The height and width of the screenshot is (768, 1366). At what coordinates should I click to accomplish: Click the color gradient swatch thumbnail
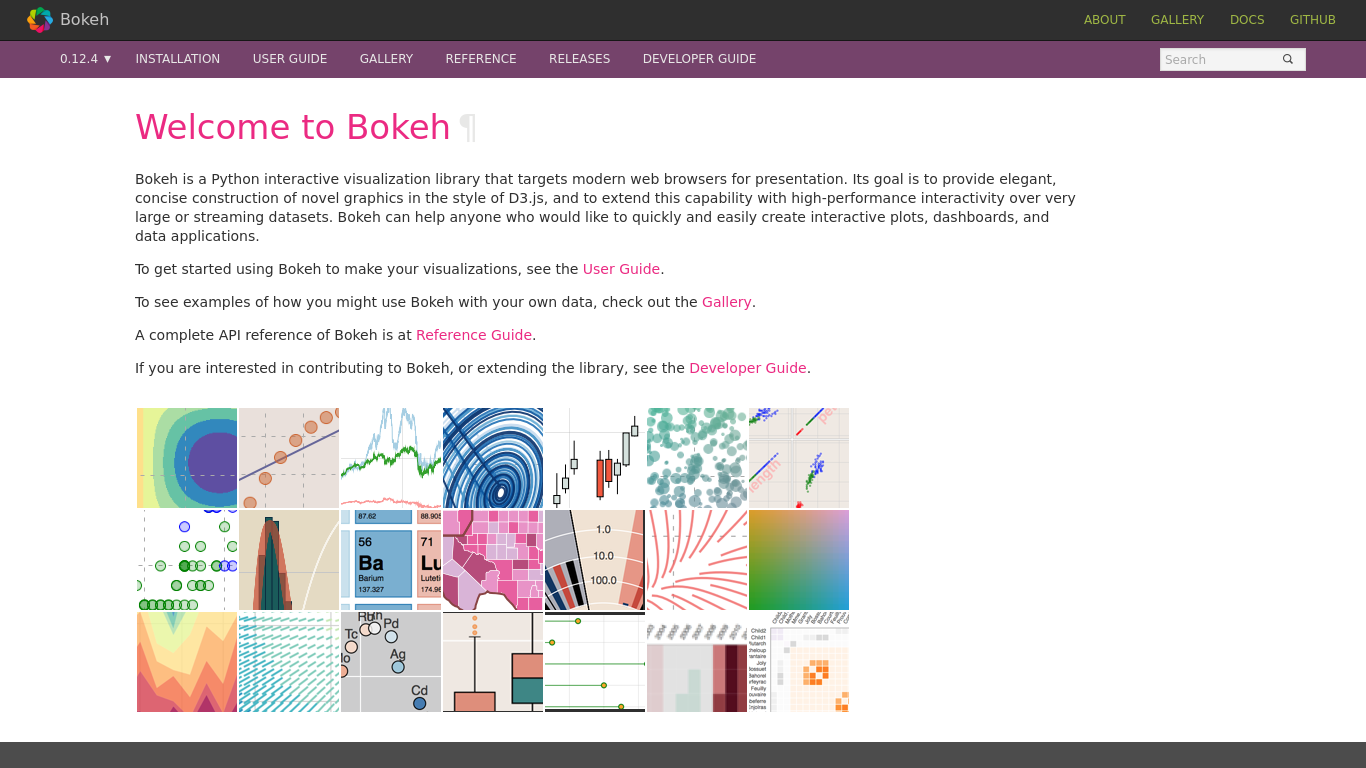pos(799,560)
